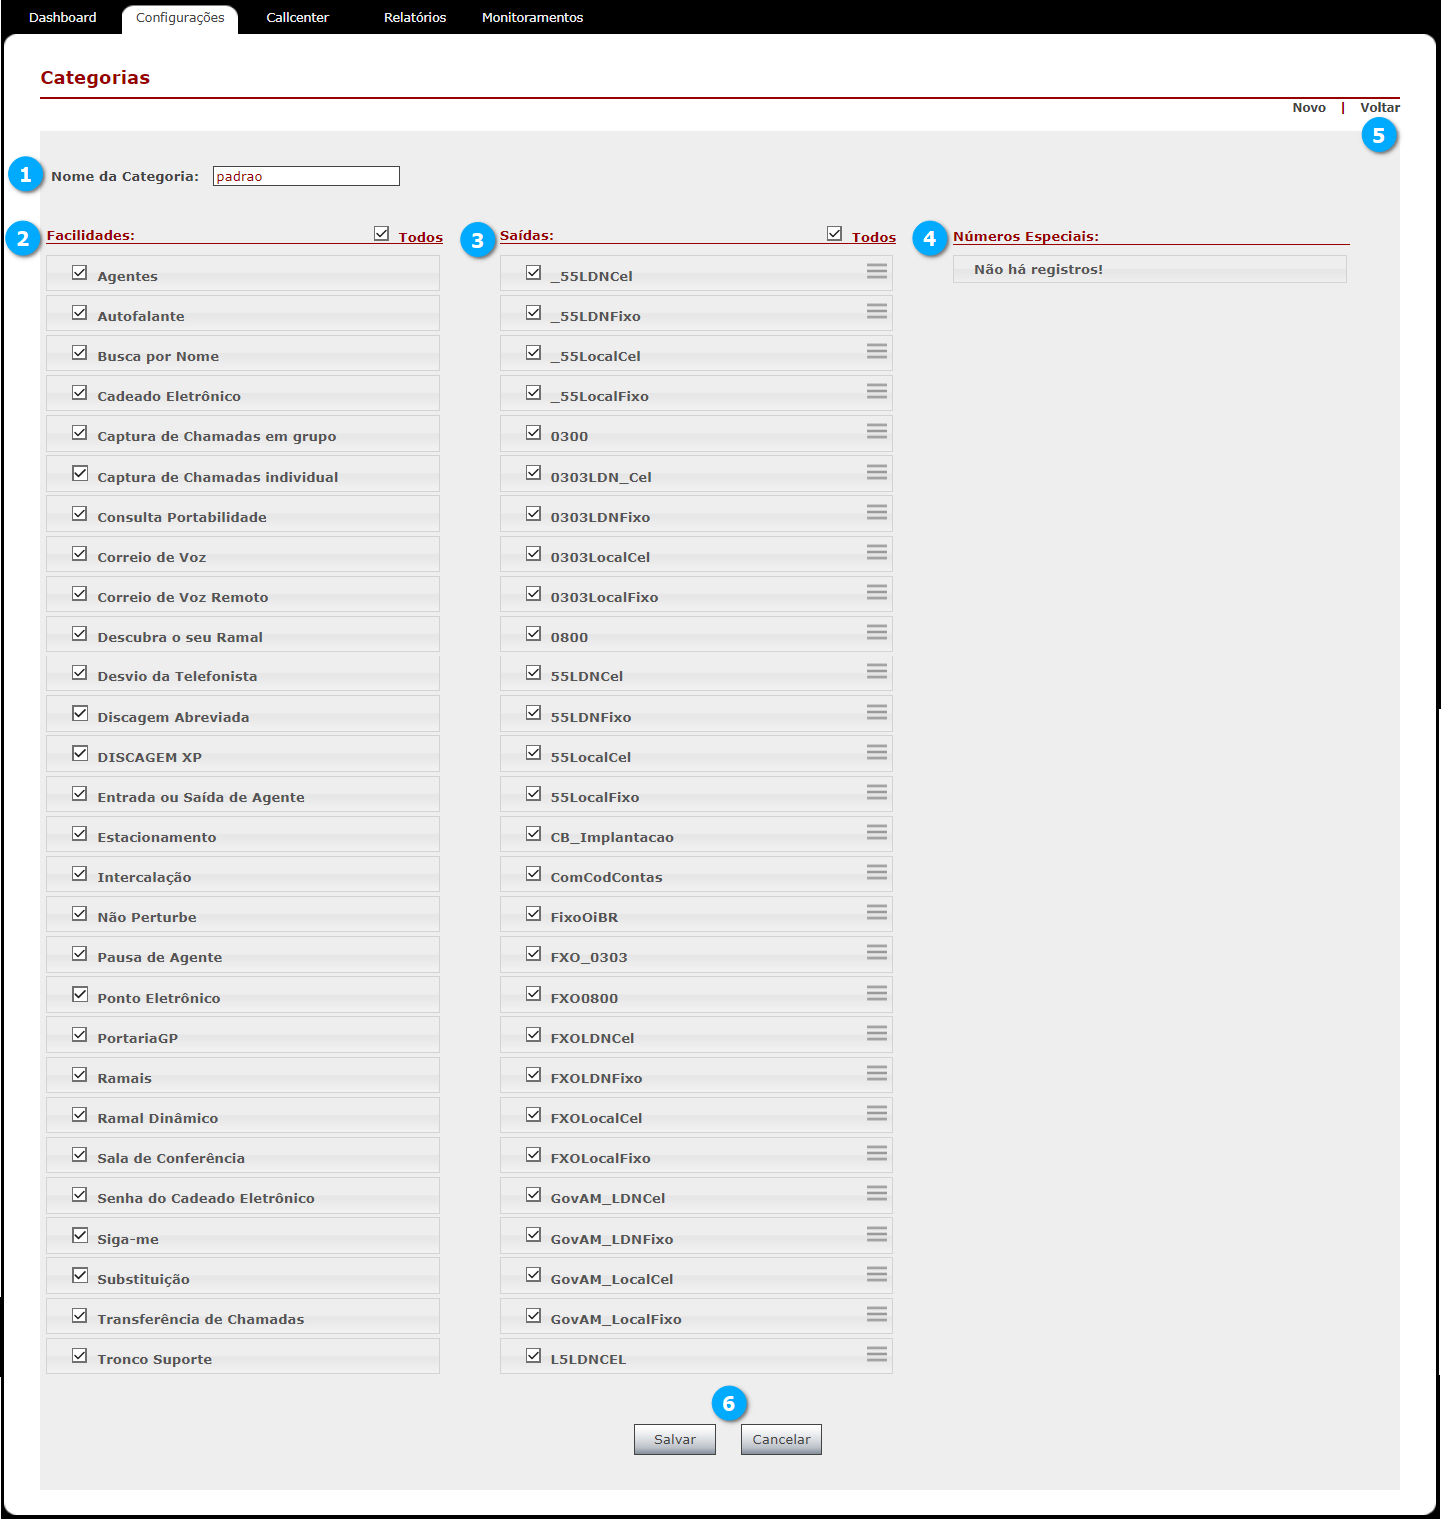The width and height of the screenshot is (1441, 1519).
Task: Click the handle icon on the _55LocalFixo row
Action: 877,391
